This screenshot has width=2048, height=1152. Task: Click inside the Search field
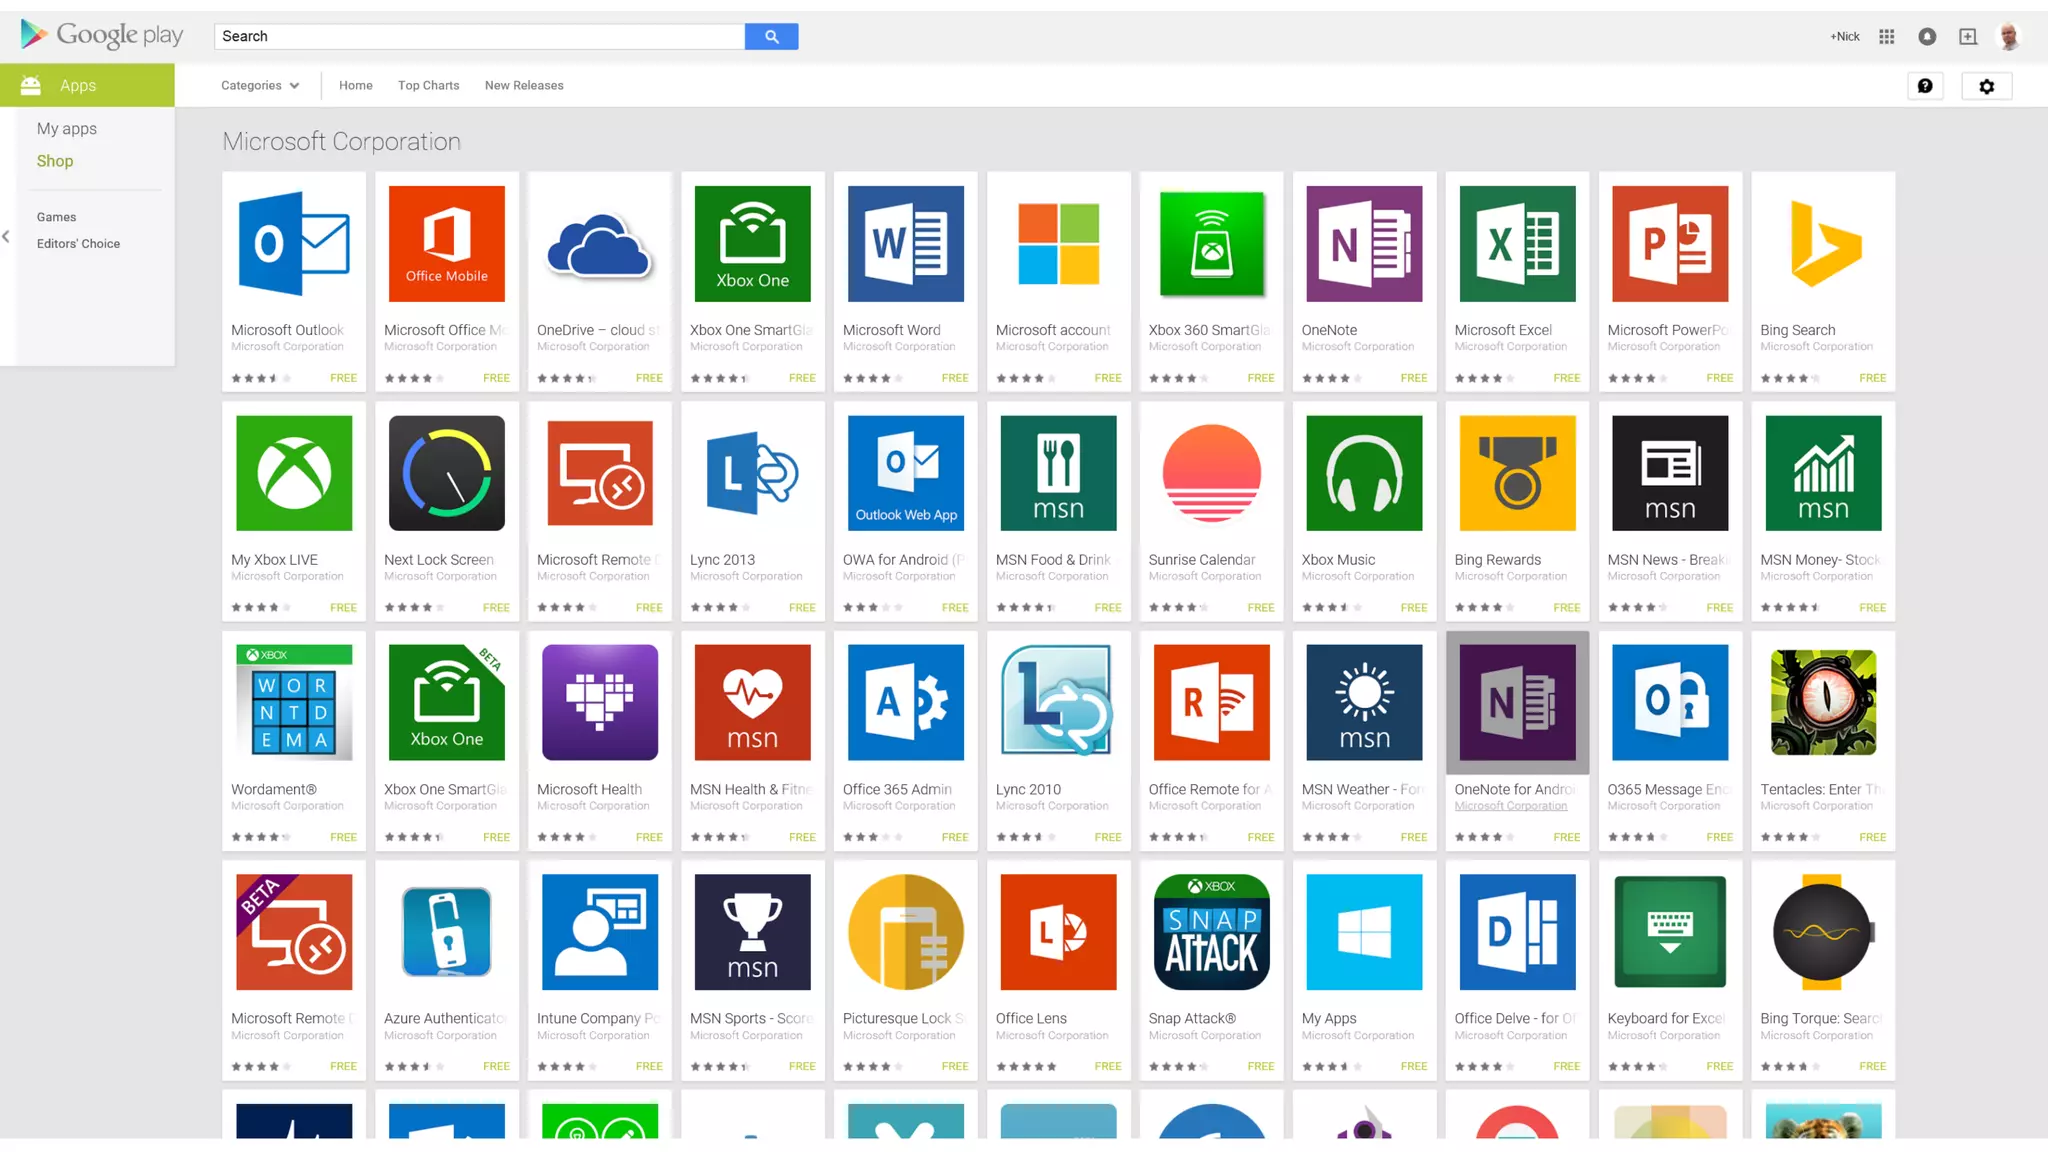pos(480,37)
